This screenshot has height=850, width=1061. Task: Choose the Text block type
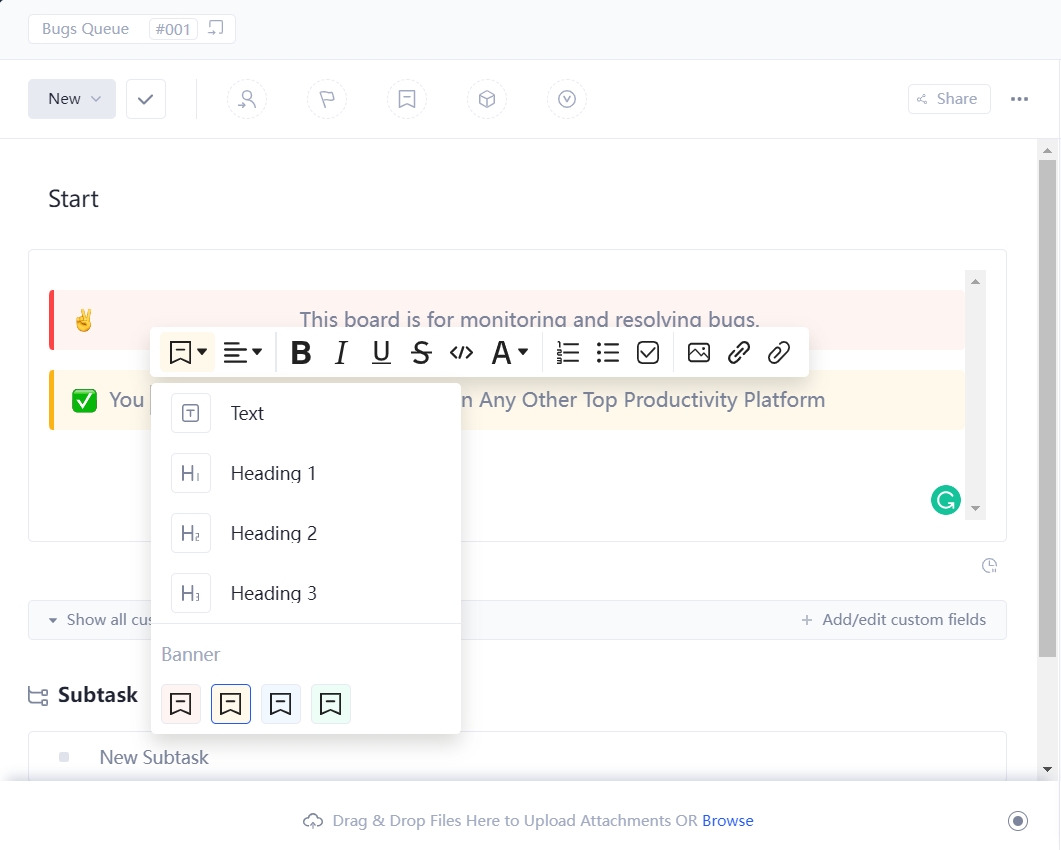tap(247, 413)
